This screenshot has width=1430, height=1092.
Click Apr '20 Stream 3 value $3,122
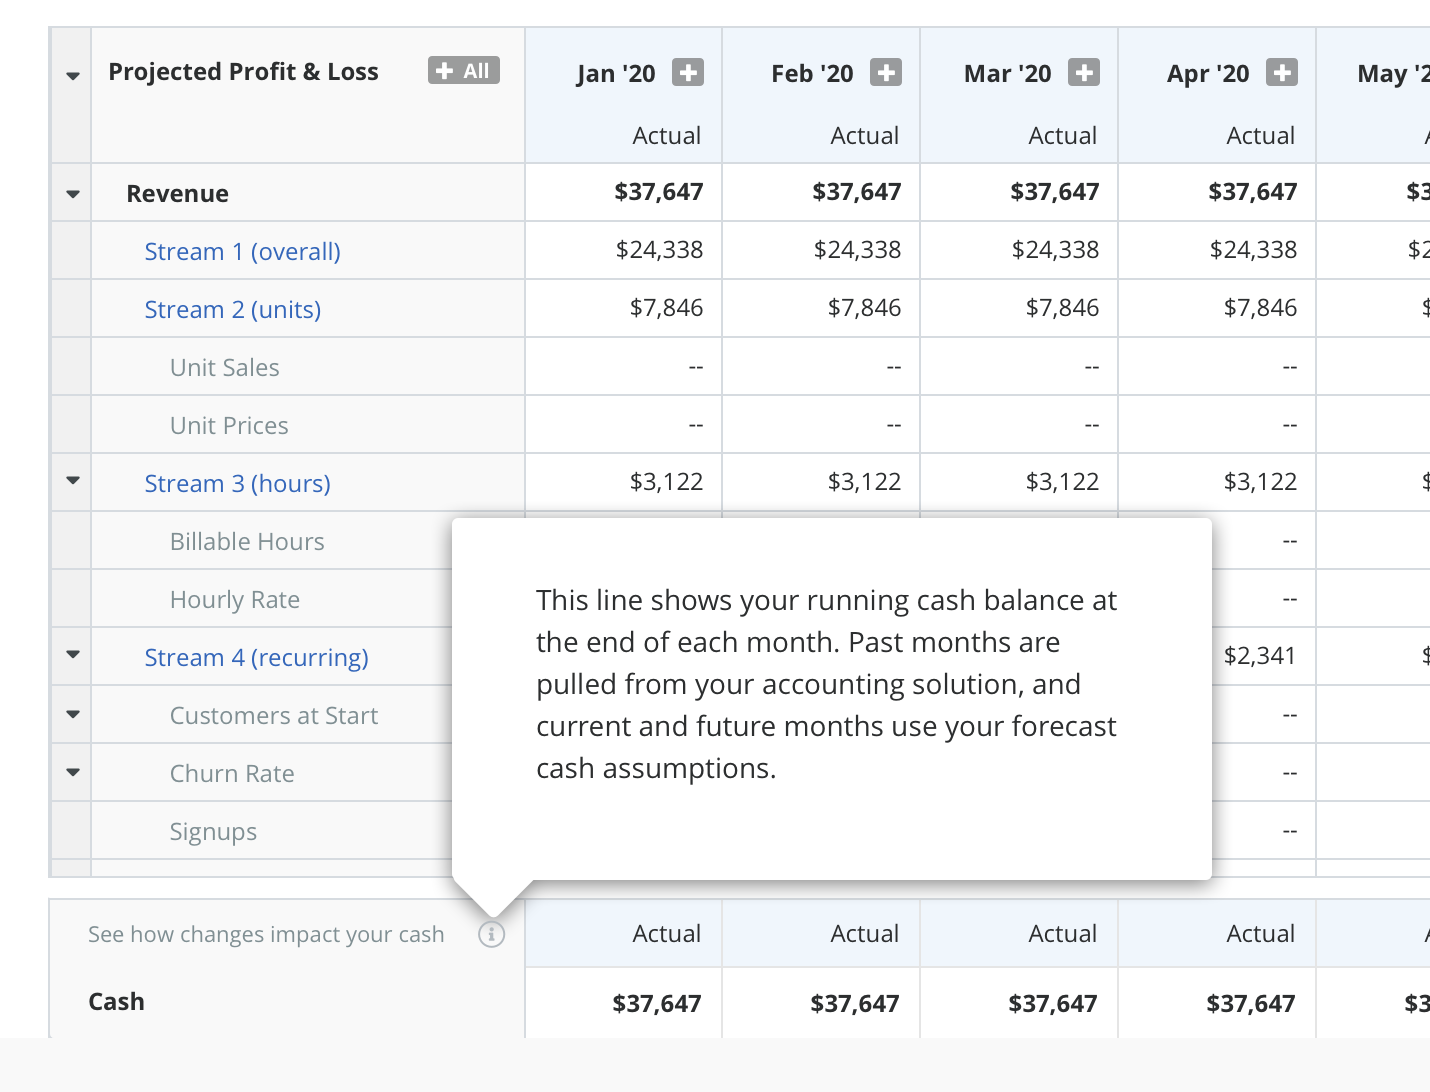(1260, 482)
